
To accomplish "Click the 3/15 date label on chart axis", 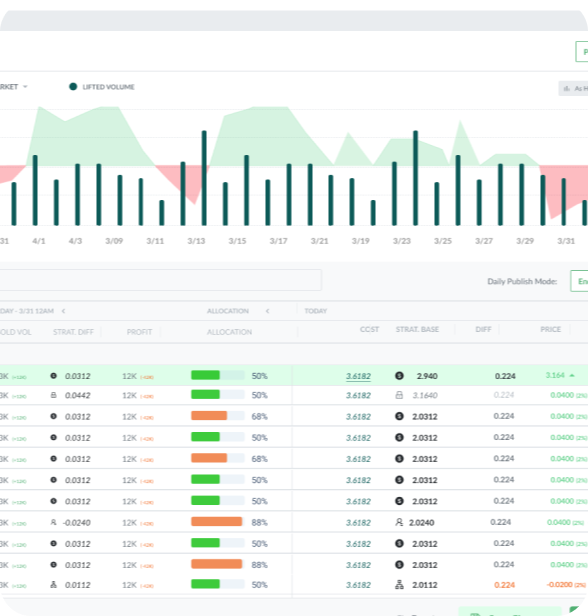I will (x=237, y=241).
